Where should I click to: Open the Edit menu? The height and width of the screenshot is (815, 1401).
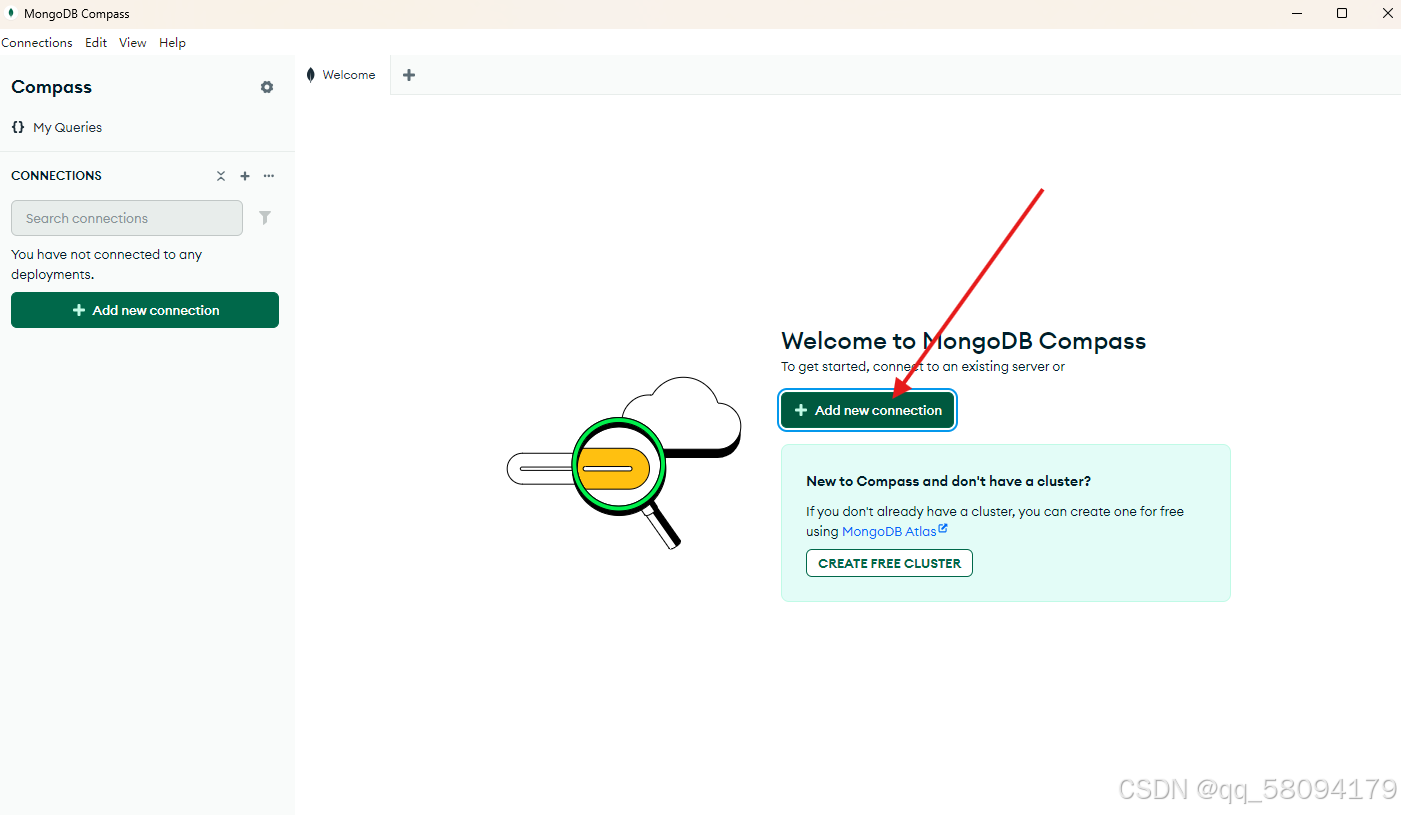point(96,43)
